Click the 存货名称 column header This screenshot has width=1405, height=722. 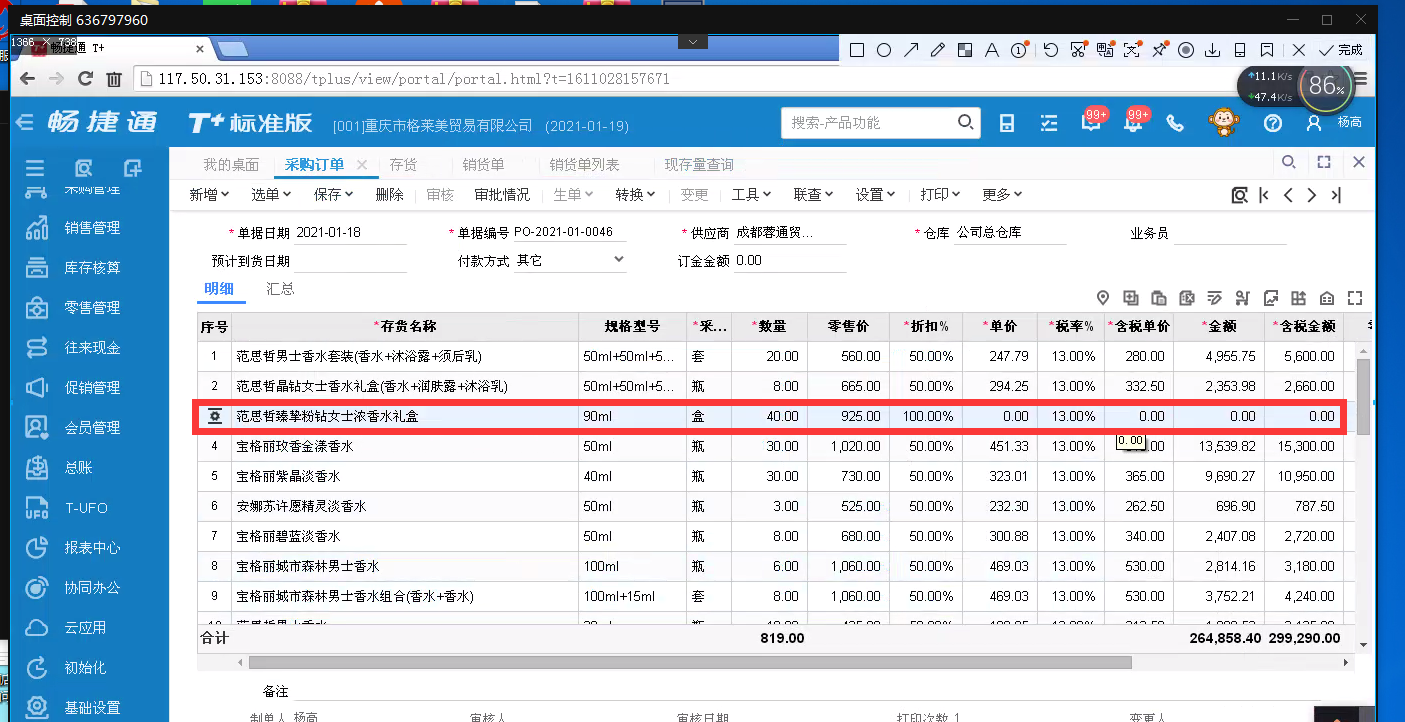(405, 326)
